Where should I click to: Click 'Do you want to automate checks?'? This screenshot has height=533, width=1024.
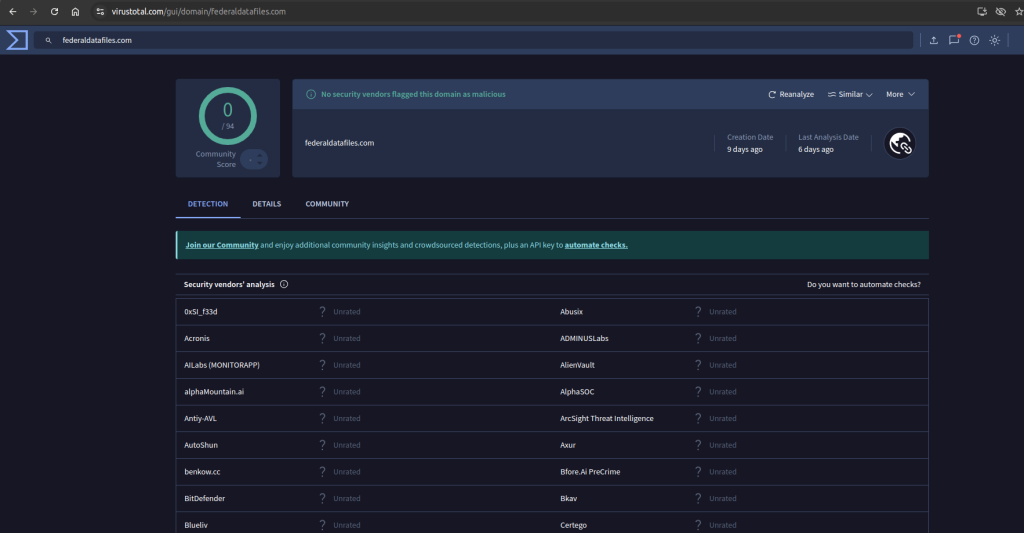coord(863,285)
